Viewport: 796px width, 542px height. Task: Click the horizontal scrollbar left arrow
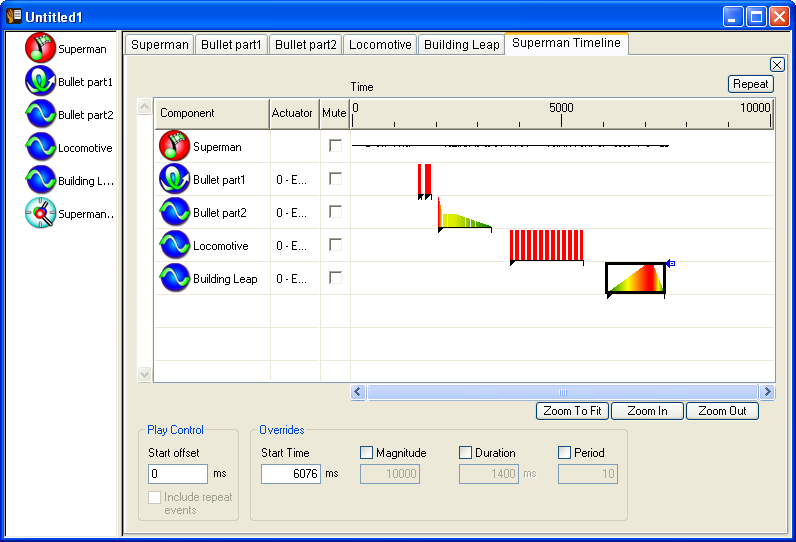pos(358,392)
